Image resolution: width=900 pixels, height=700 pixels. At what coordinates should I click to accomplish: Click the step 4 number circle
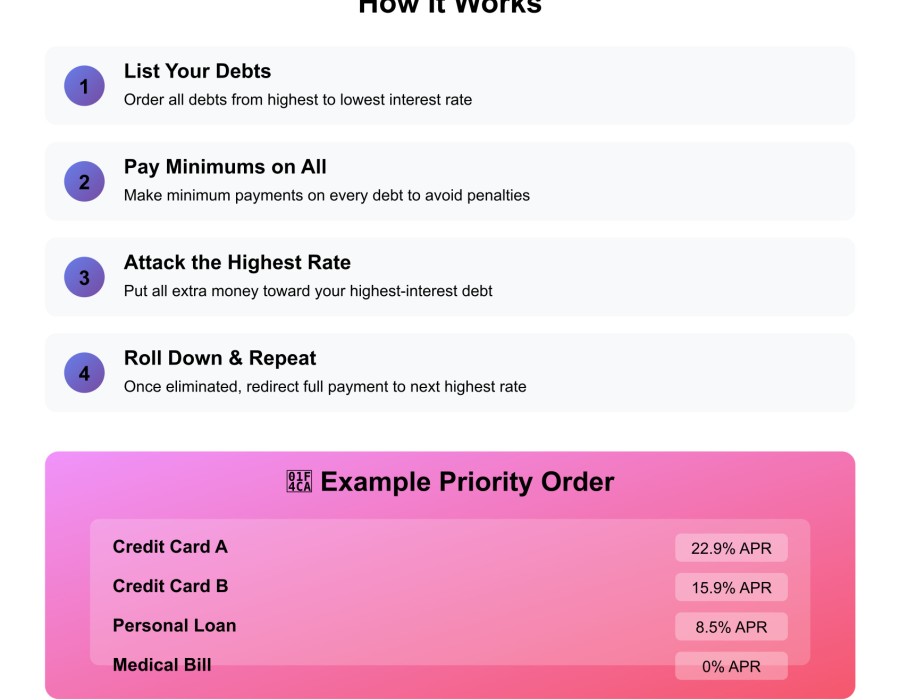click(84, 373)
